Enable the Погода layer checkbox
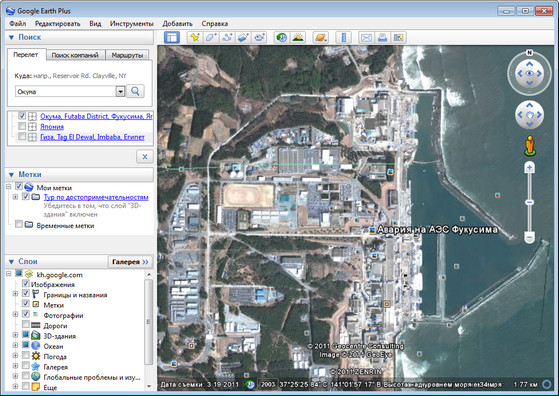Viewport: 559px width, 396px height. (x=26, y=355)
